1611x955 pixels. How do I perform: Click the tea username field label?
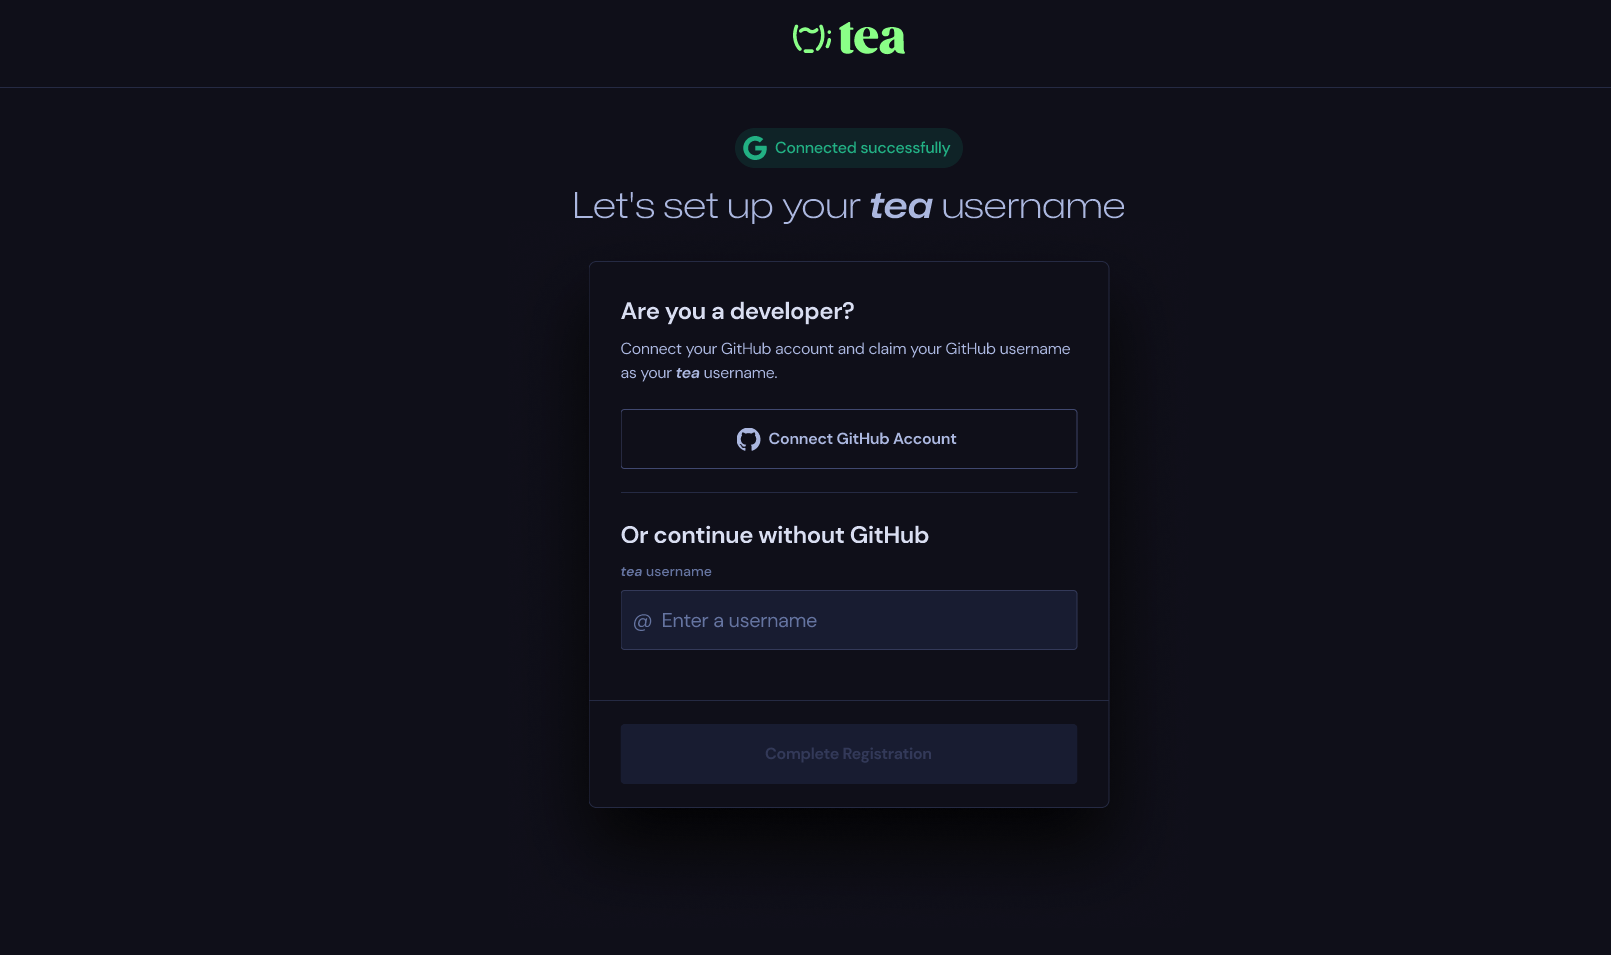coord(666,572)
